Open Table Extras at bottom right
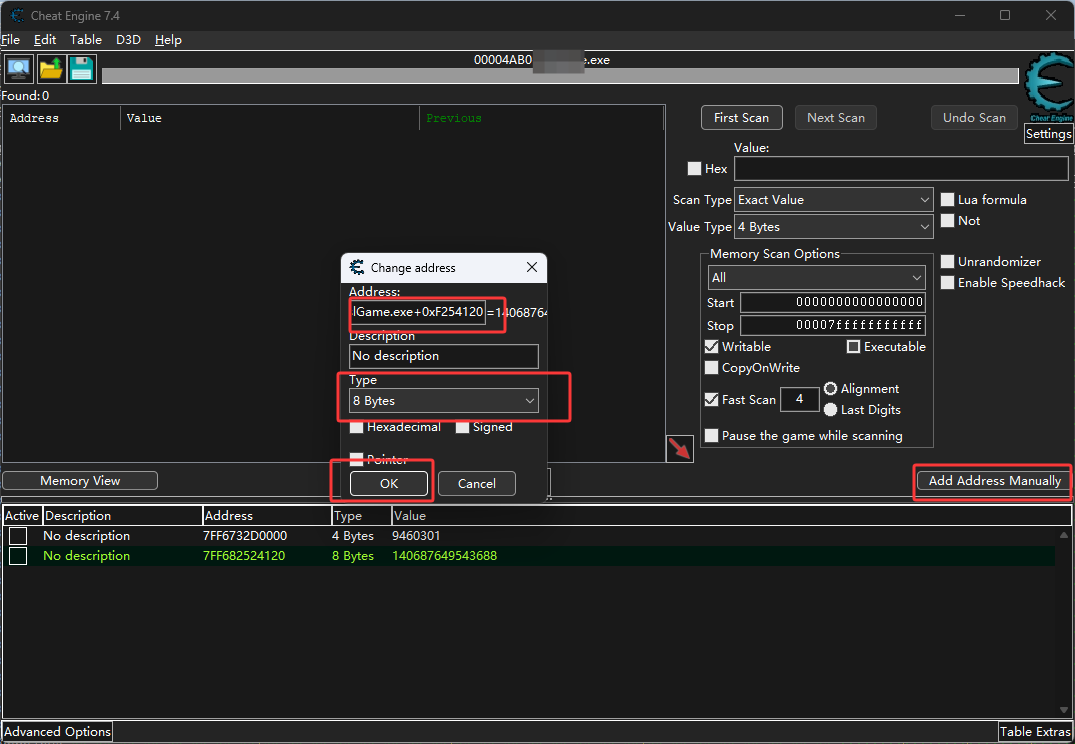Screen dimensions: 1075x744 click(x=1035, y=732)
